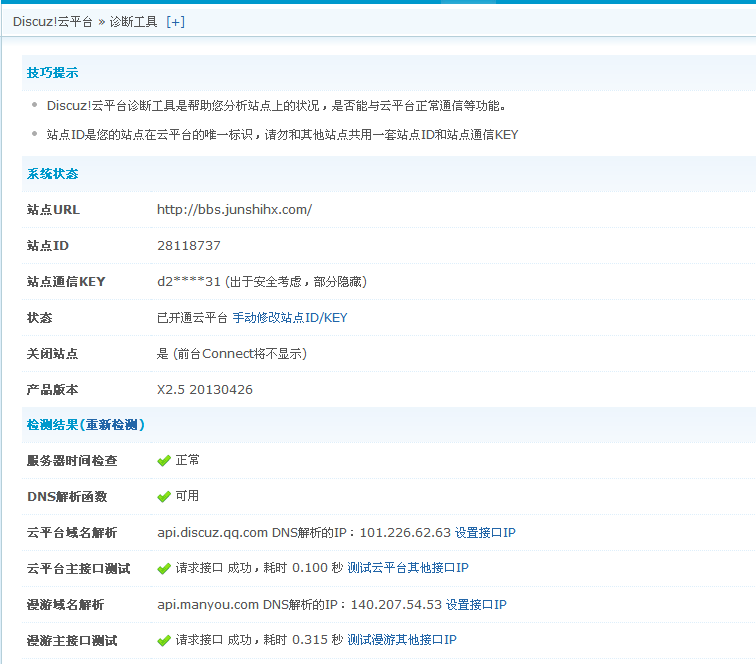Open 测试漫游其他接口IP link

402,641
